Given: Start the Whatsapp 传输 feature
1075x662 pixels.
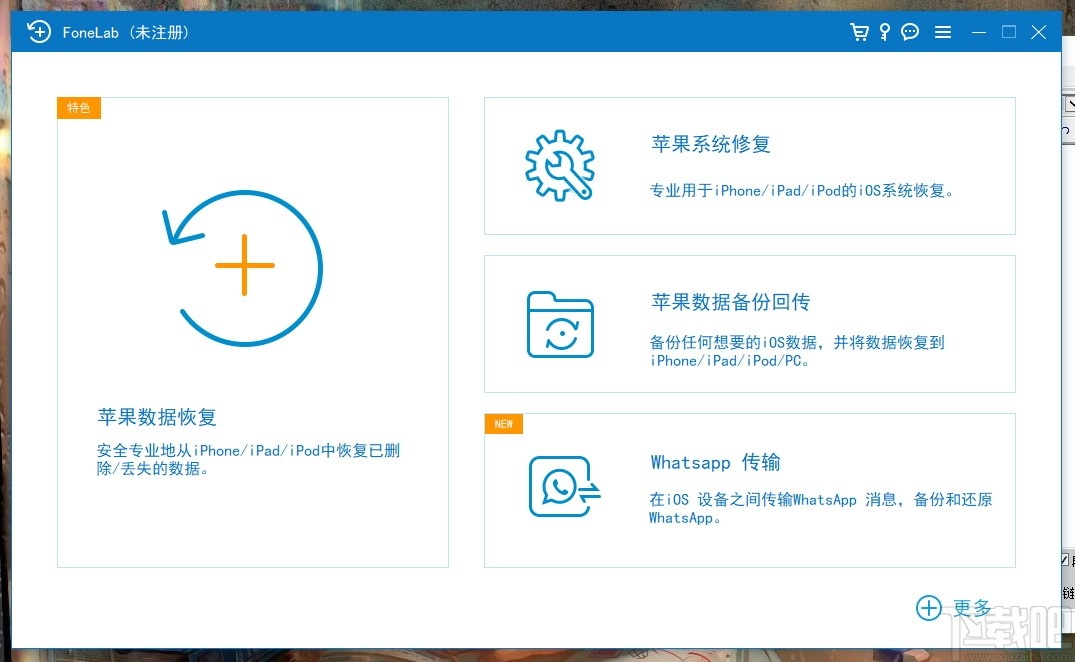Looking at the screenshot, I should click(749, 489).
